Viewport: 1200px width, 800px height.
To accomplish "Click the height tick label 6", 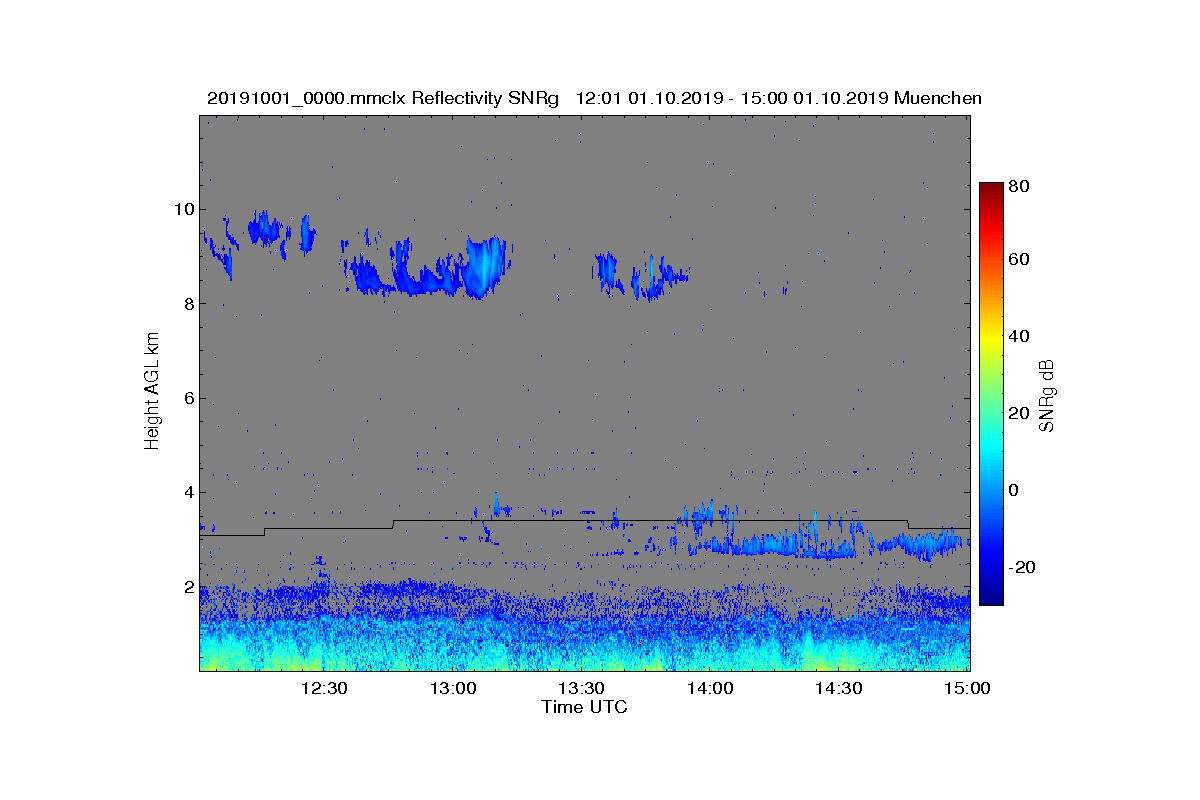I will click(x=188, y=398).
